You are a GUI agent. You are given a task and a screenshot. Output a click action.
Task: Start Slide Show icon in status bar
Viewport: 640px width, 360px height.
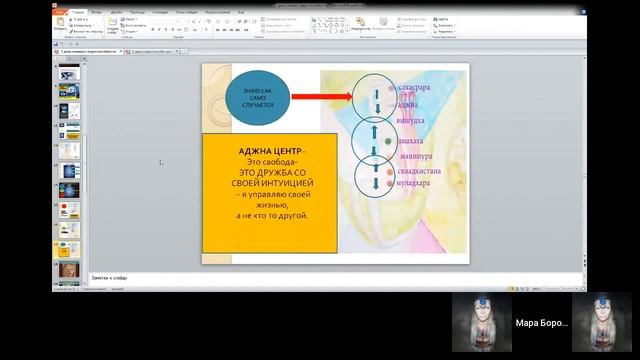[527, 289]
